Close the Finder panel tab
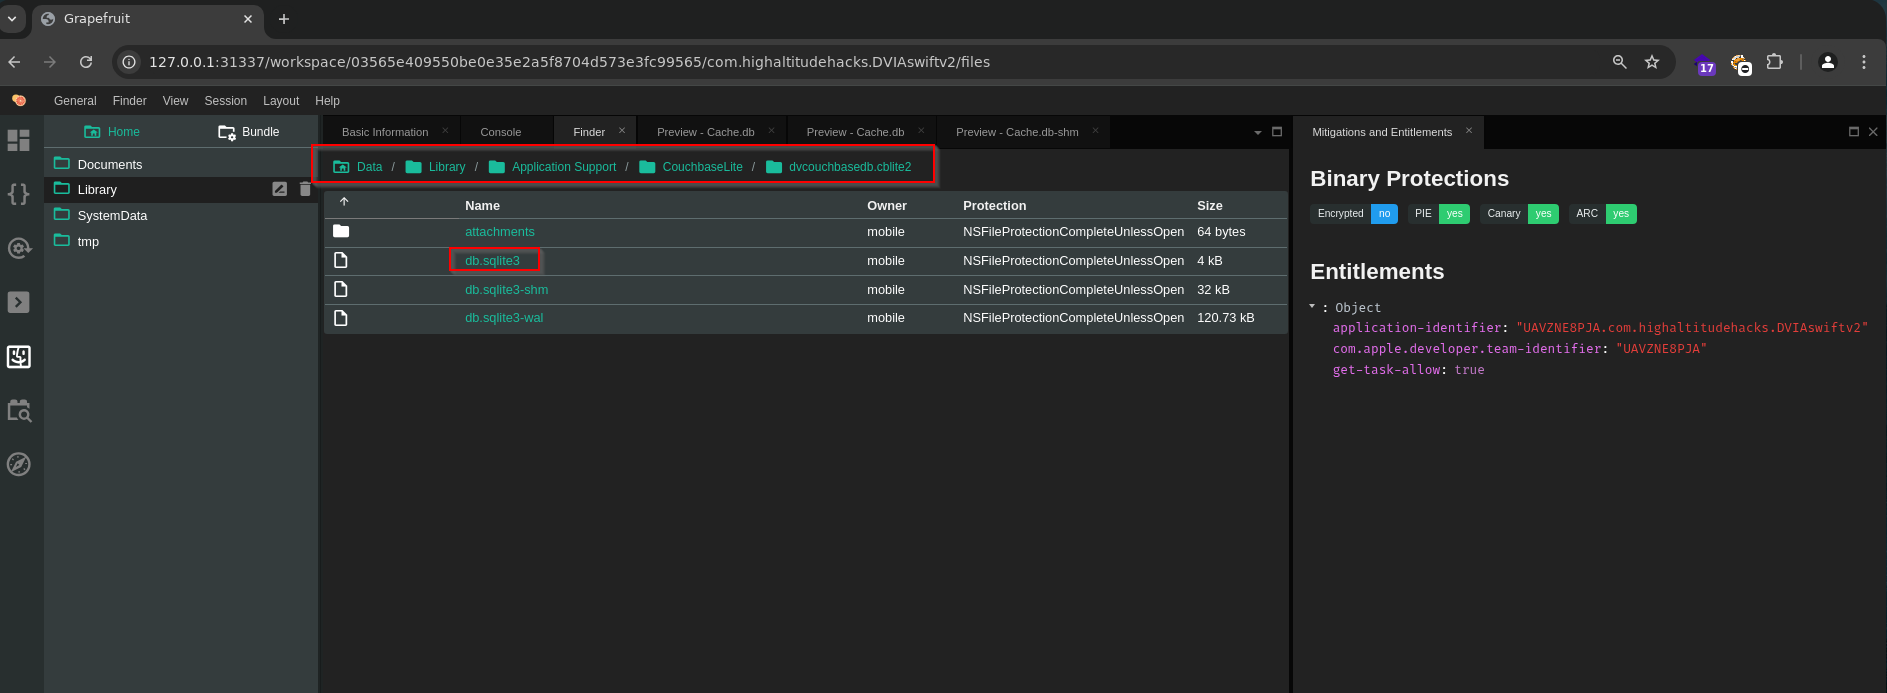 coord(622,131)
